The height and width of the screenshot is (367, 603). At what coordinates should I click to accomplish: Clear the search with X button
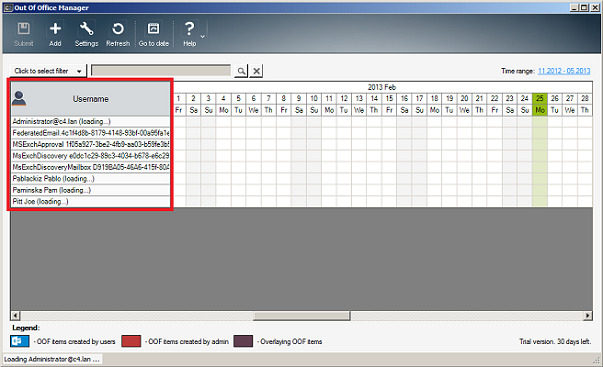tap(257, 71)
